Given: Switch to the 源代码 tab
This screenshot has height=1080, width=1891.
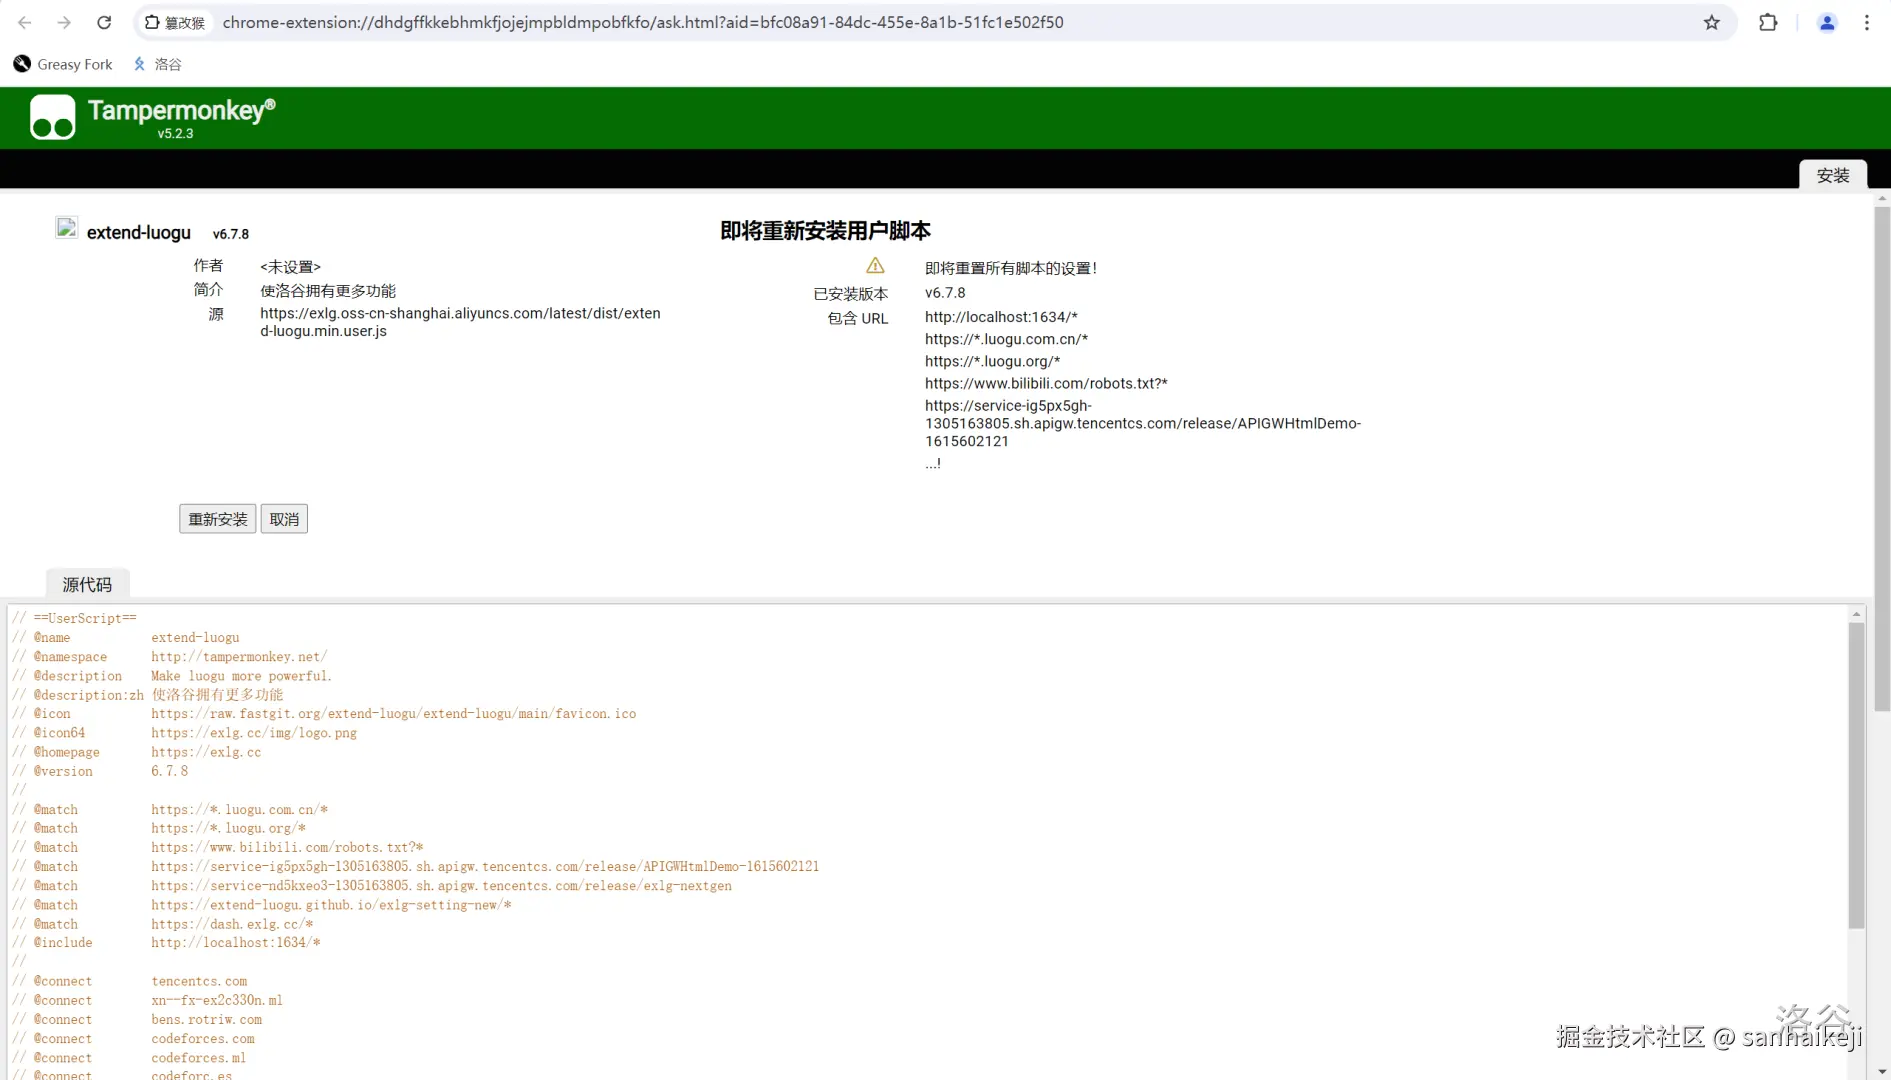Looking at the screenshot, I should click(87, 584).
